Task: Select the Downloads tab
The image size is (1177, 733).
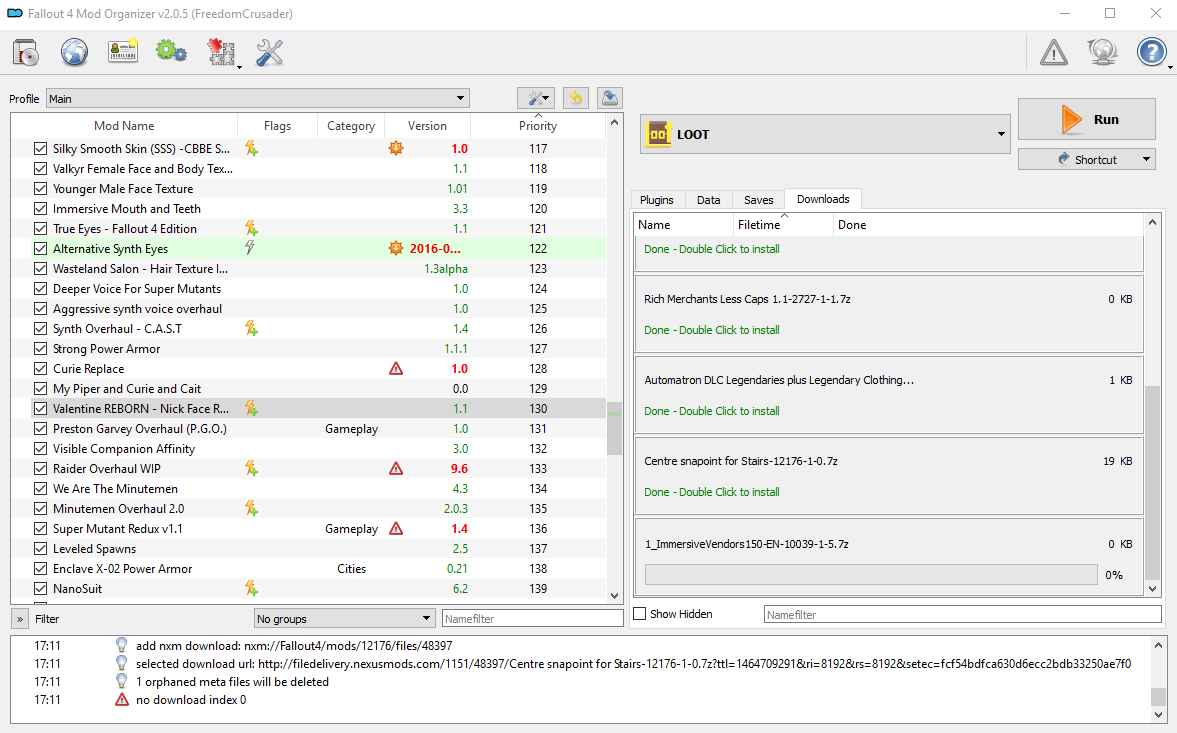Action: tap(823, 199)
